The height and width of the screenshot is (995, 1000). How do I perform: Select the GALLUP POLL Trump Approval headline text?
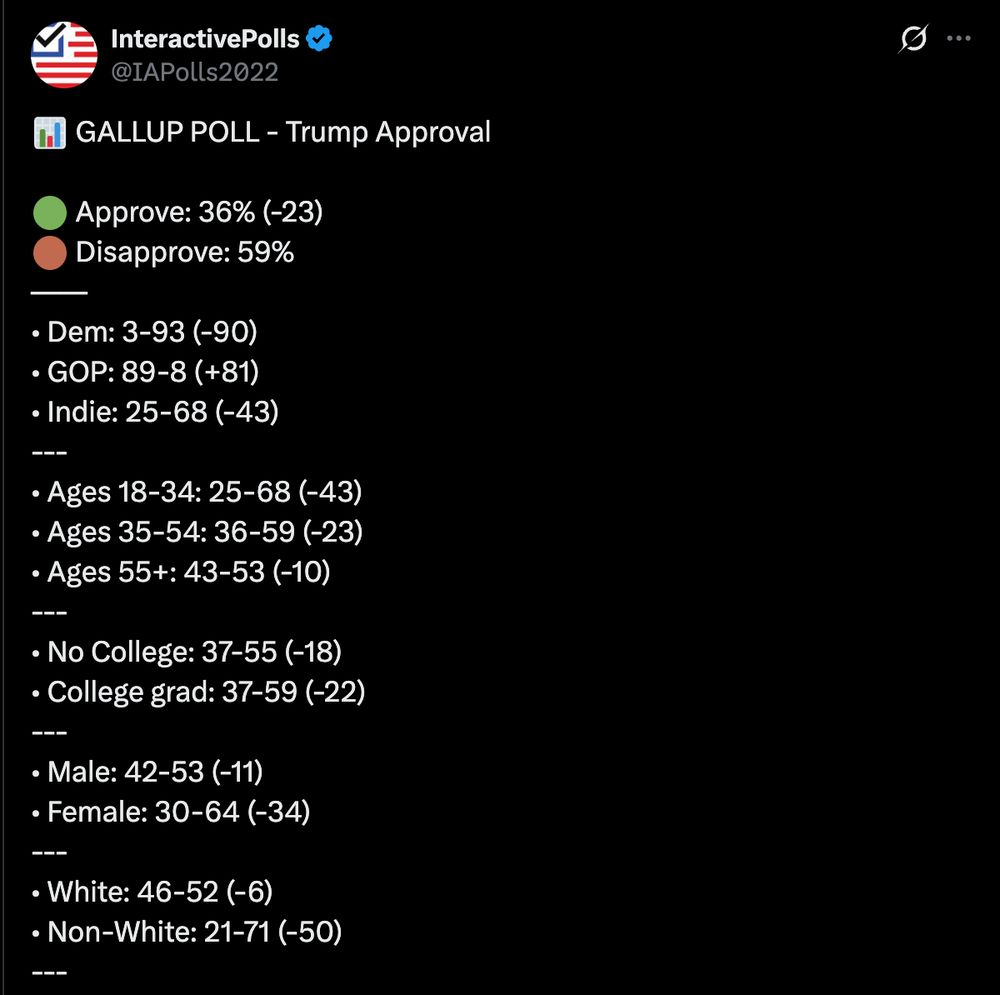(x=285, y=131)
